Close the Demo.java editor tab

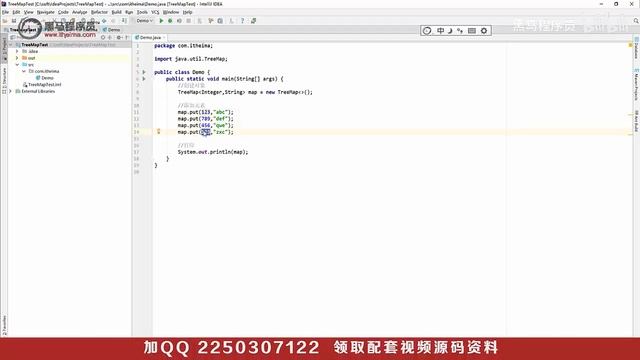pos(164,37)
